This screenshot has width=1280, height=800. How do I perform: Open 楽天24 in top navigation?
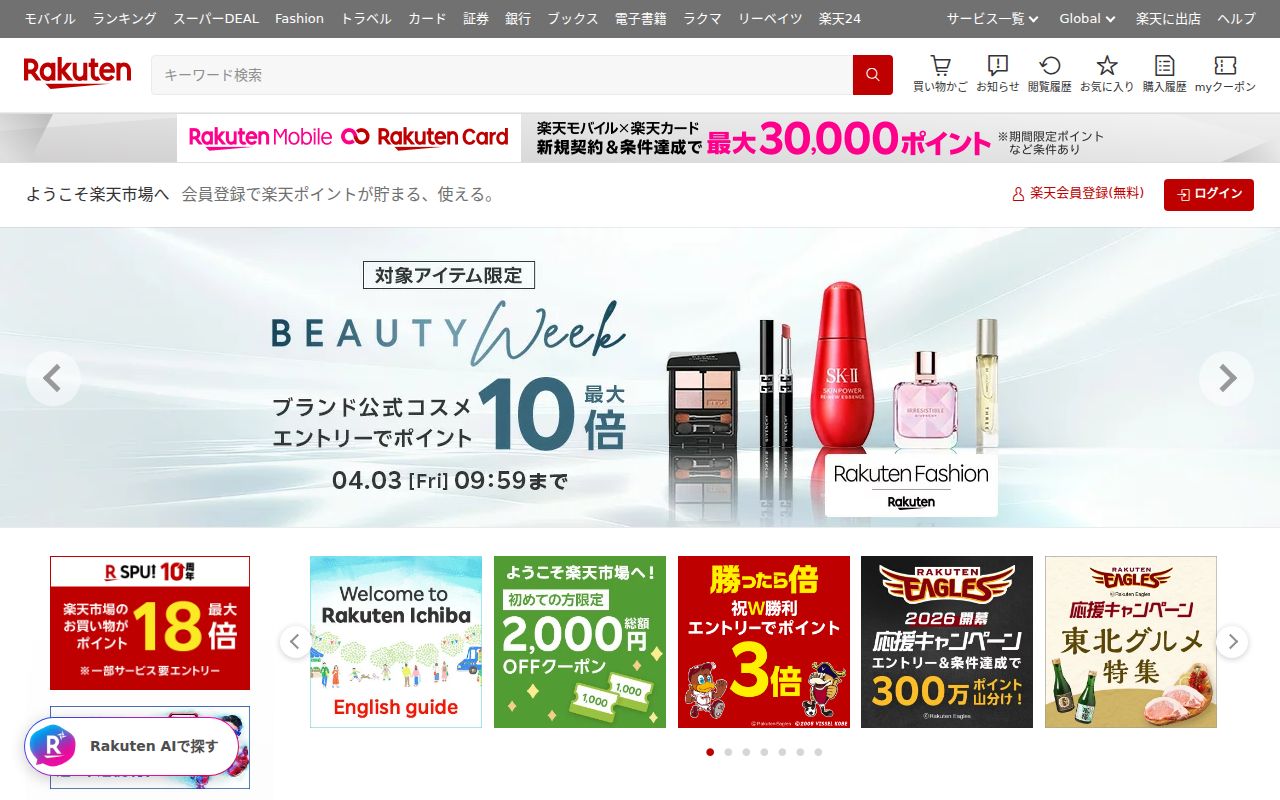[840, 19]
